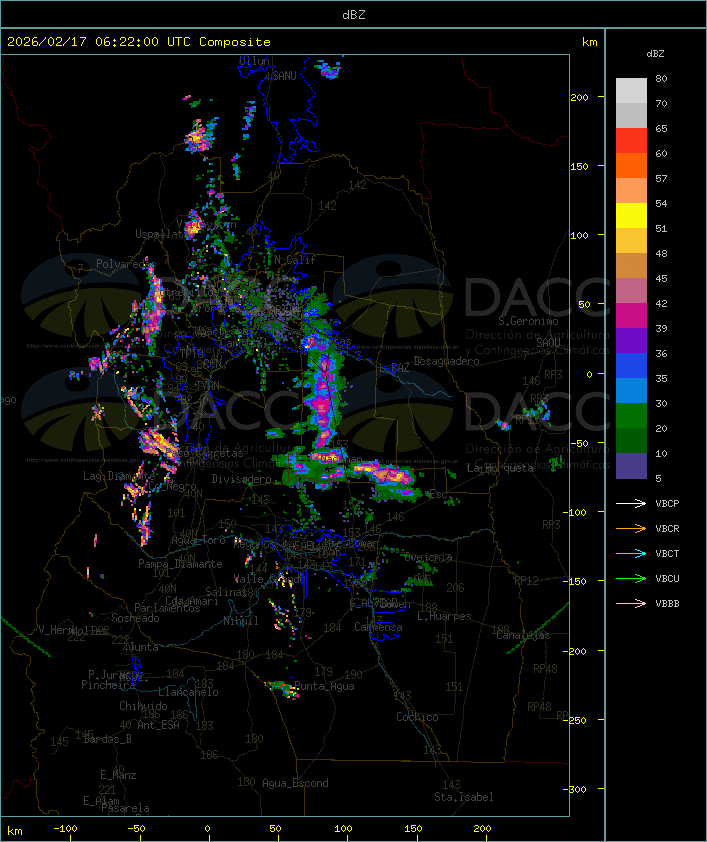This screenshot has width=707, height=842.
Task: Select the dark orange 57–60 dBZ swatch
Action: [631, 165]
